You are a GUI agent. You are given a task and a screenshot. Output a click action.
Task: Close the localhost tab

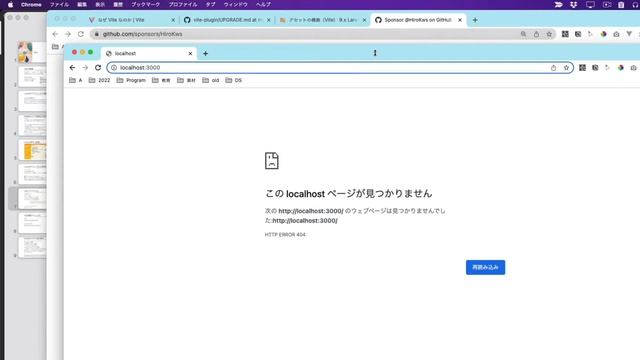click(190, 53)
